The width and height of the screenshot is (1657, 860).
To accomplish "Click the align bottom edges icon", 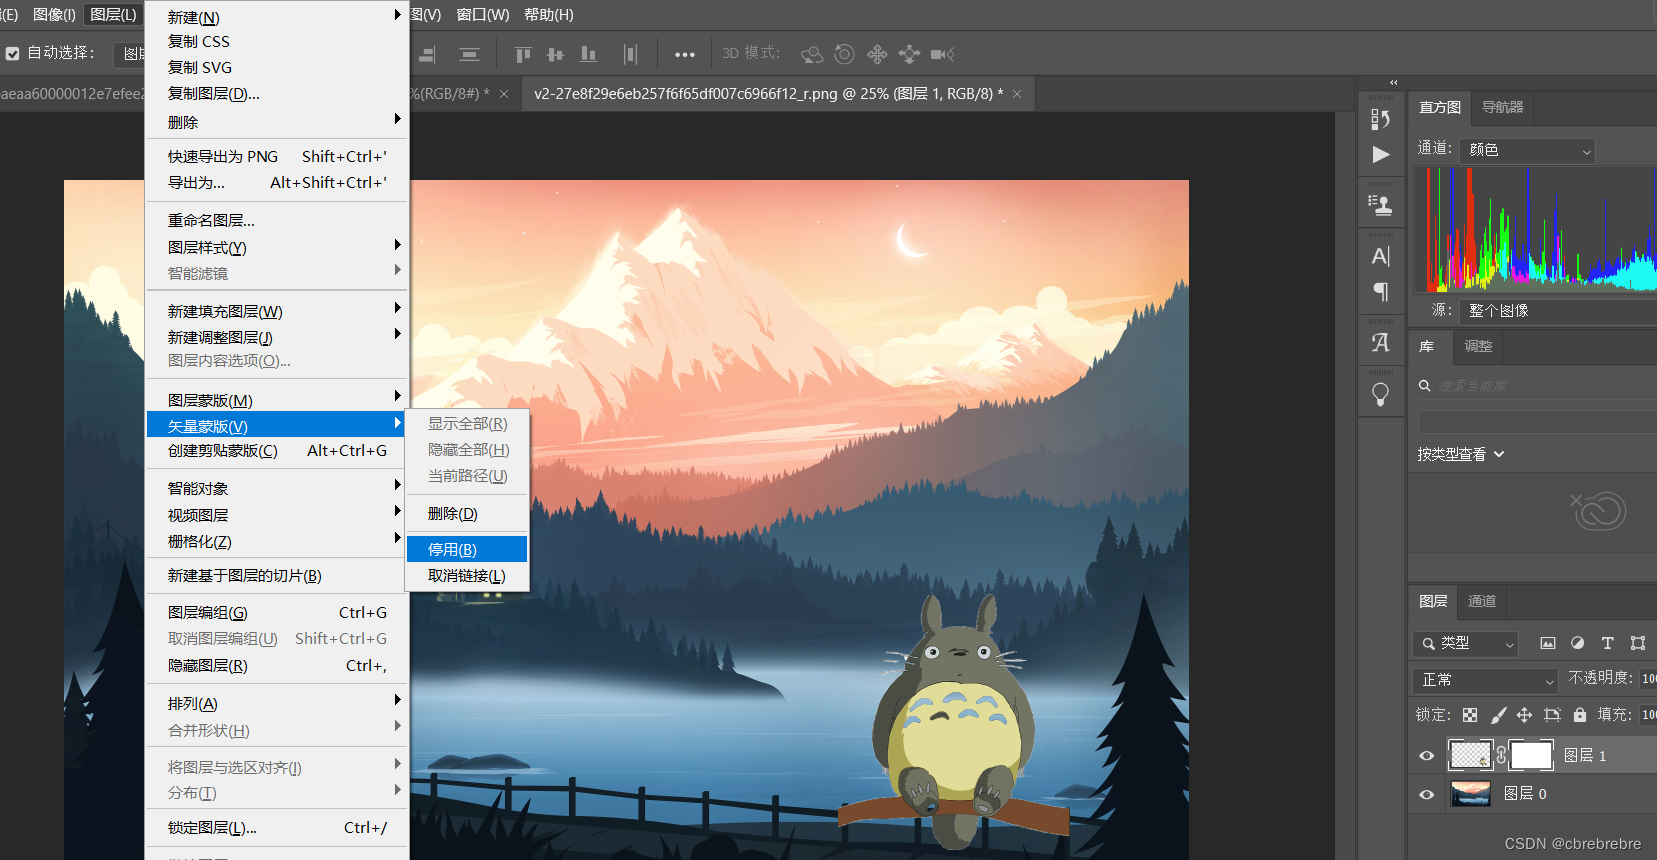I will point(589,54).
